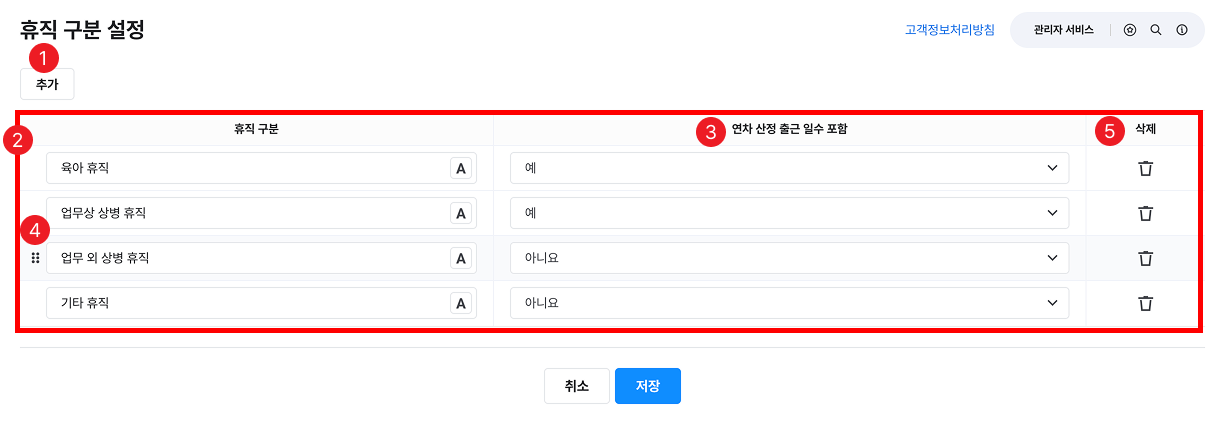Expand dropdown in 업무 외 상병 휴직 row
This screenshot has height=430, width=1230.
click(789, 258)
